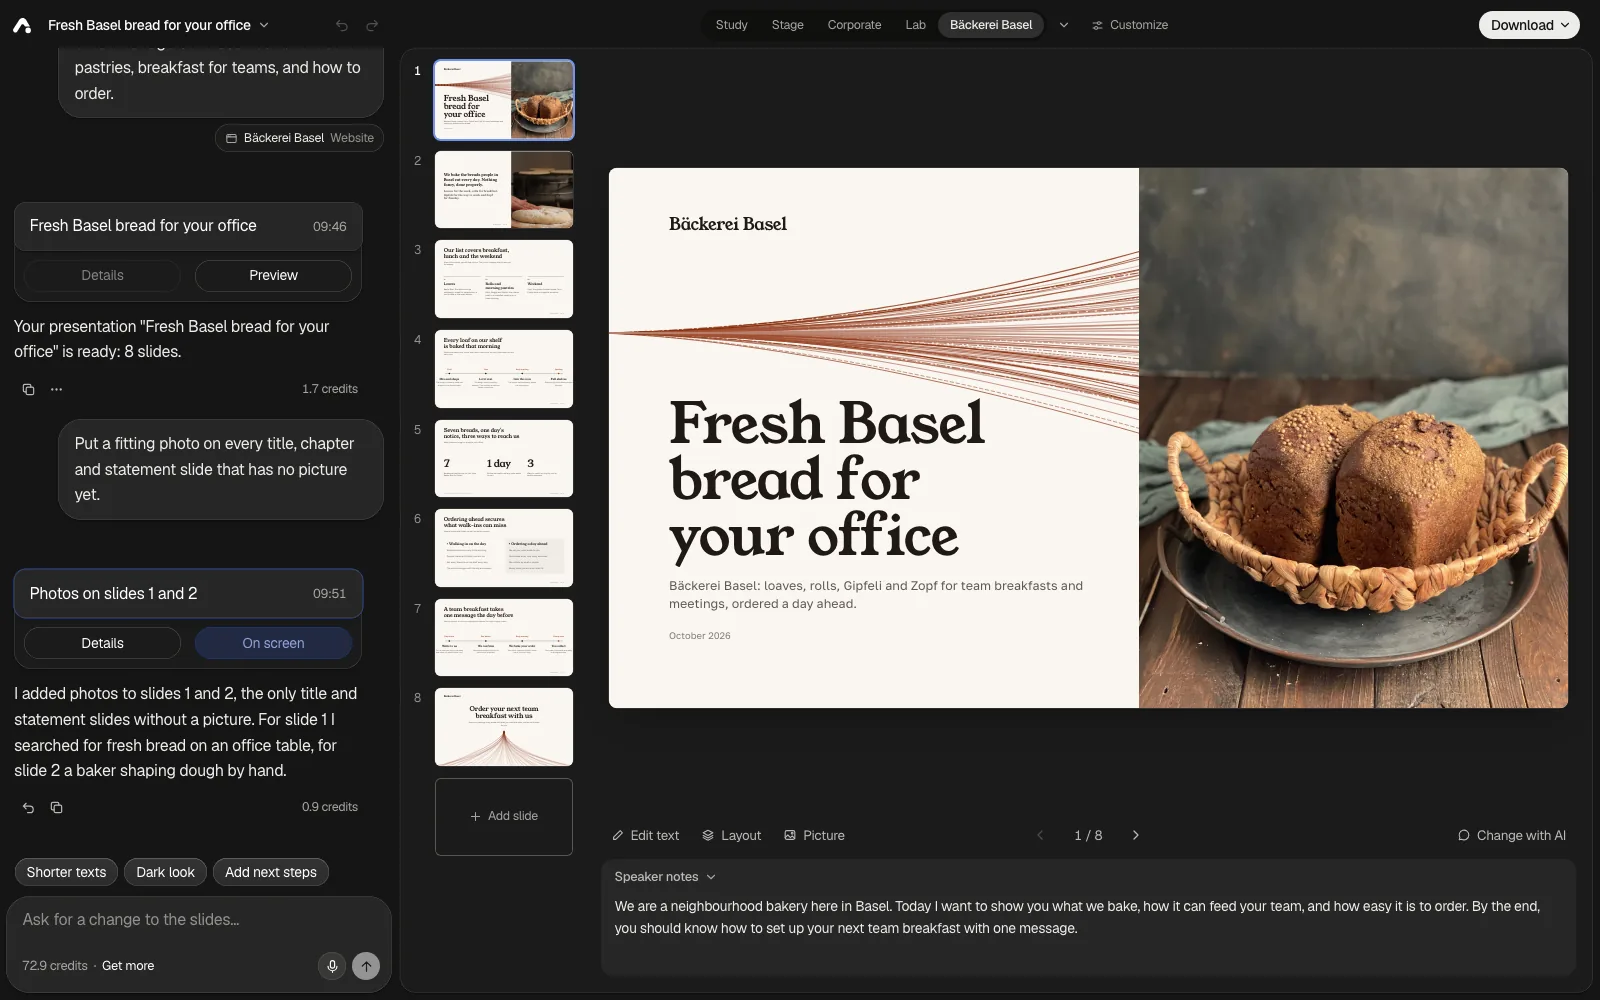Viewport: 1600px width, 1000px height.
Task: Apply the Dark look suggestion
Action: pos(165,872)
